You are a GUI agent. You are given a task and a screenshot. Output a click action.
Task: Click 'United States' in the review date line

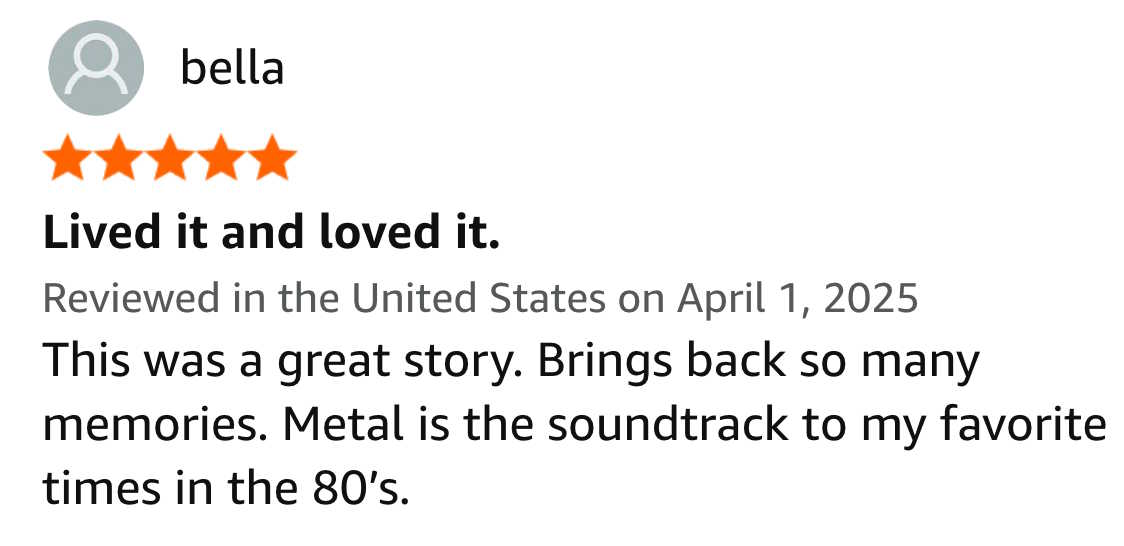(x=479, y=299)
